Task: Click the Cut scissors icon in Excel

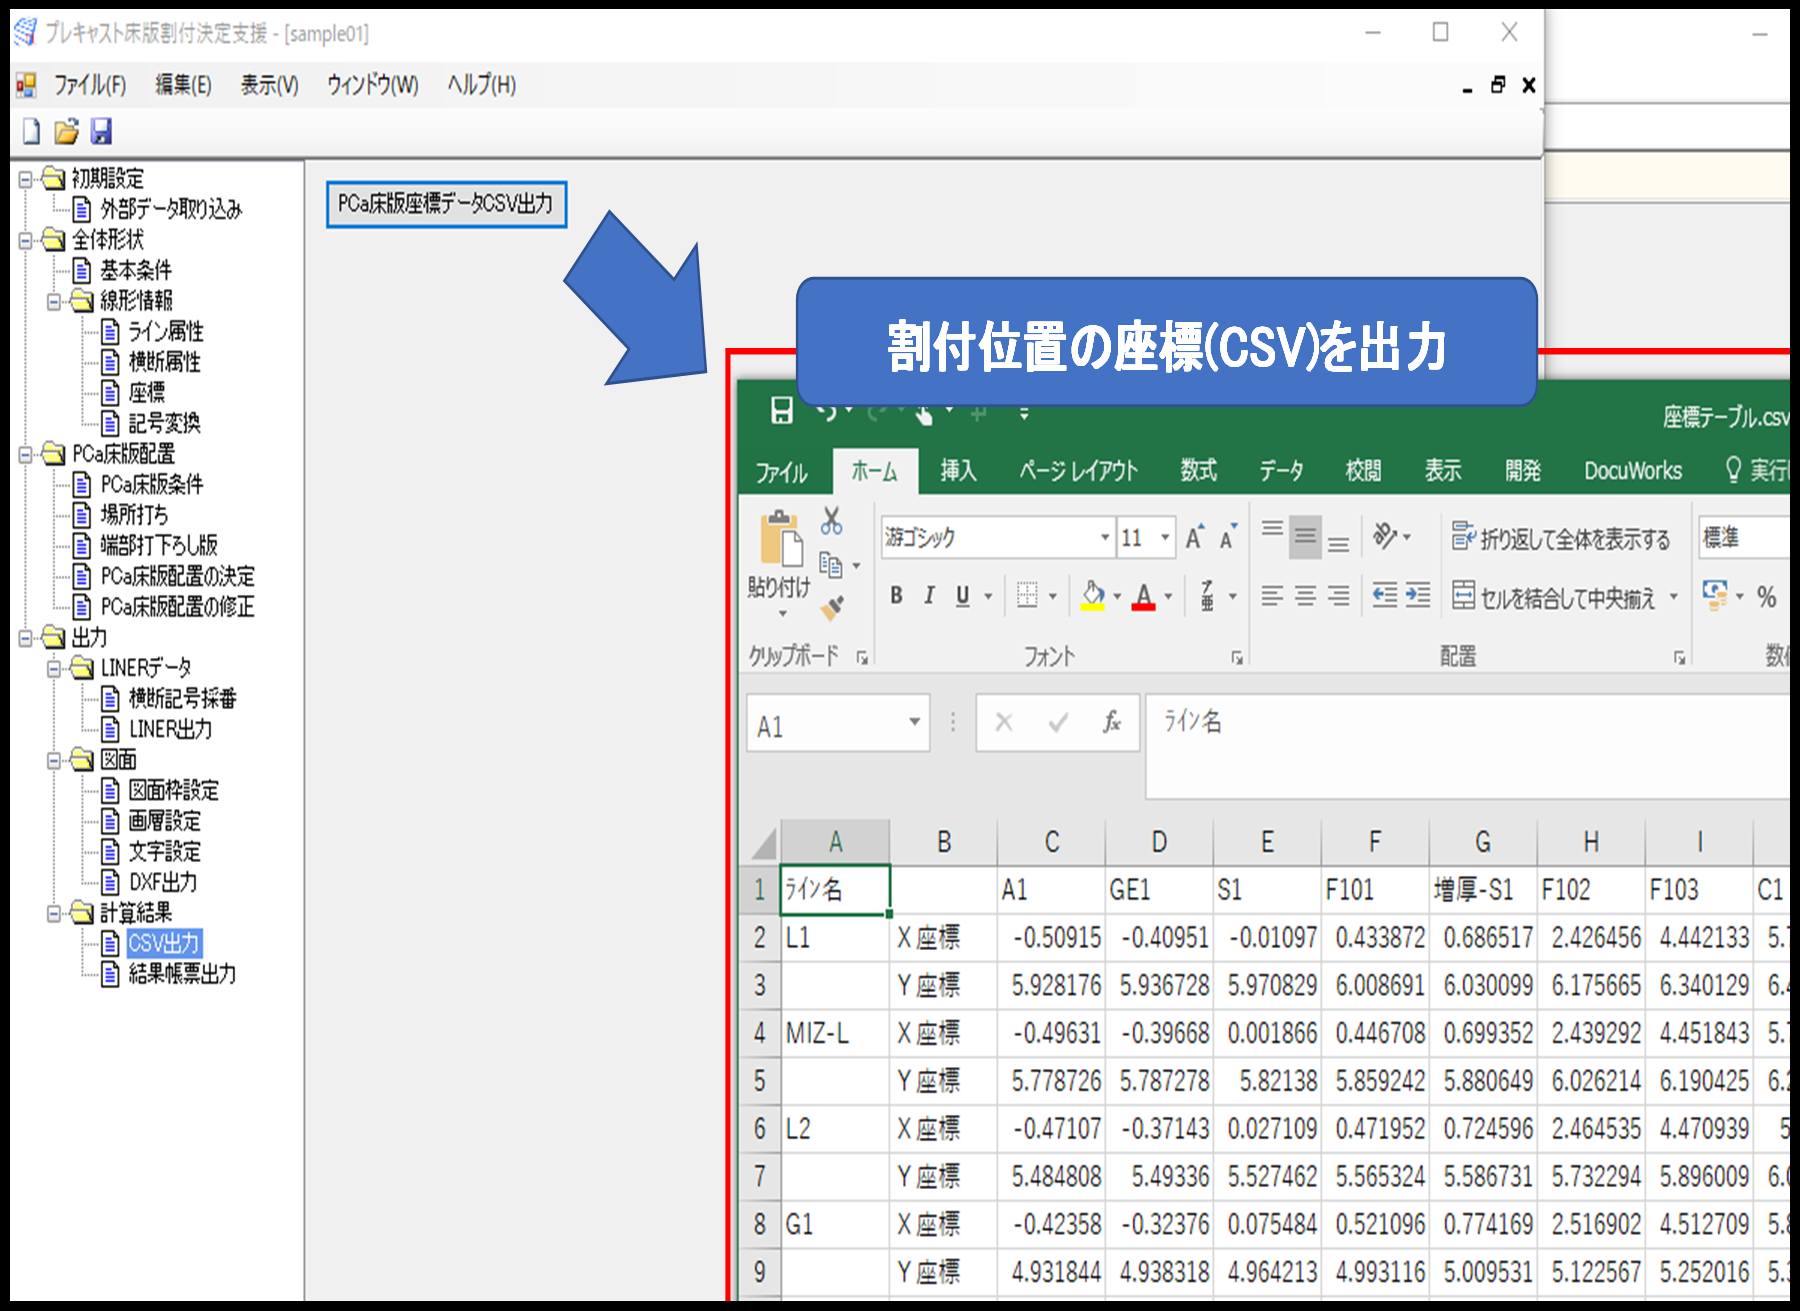Action: point(831,521)
